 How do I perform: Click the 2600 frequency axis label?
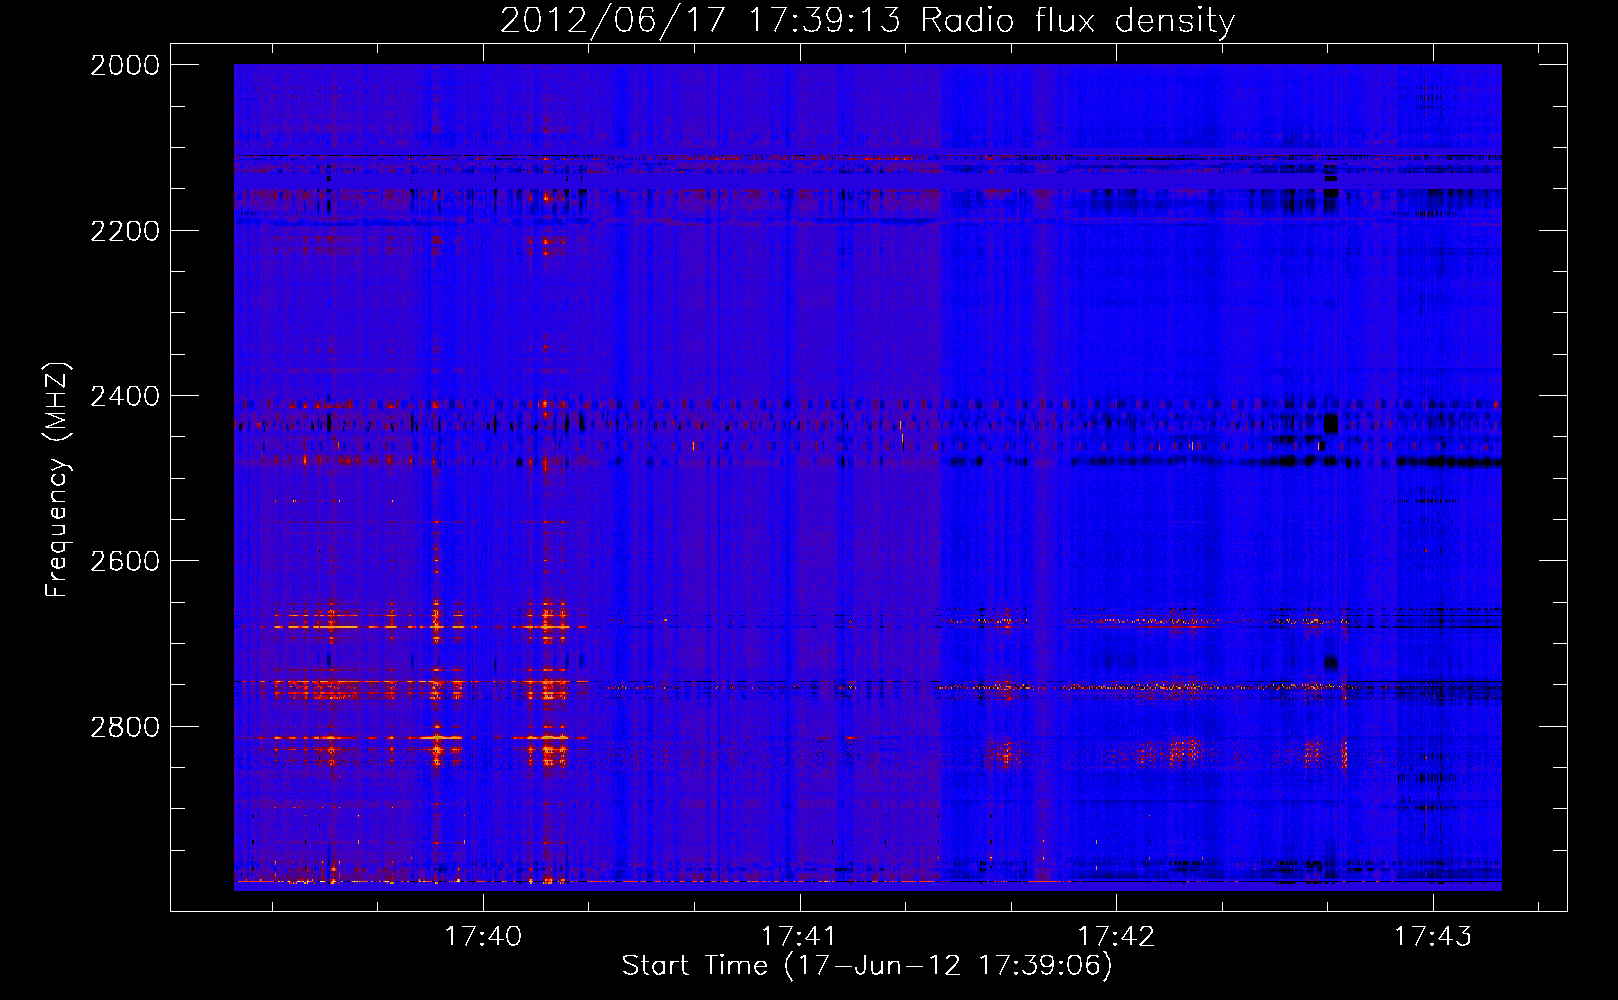pos(125,561)
